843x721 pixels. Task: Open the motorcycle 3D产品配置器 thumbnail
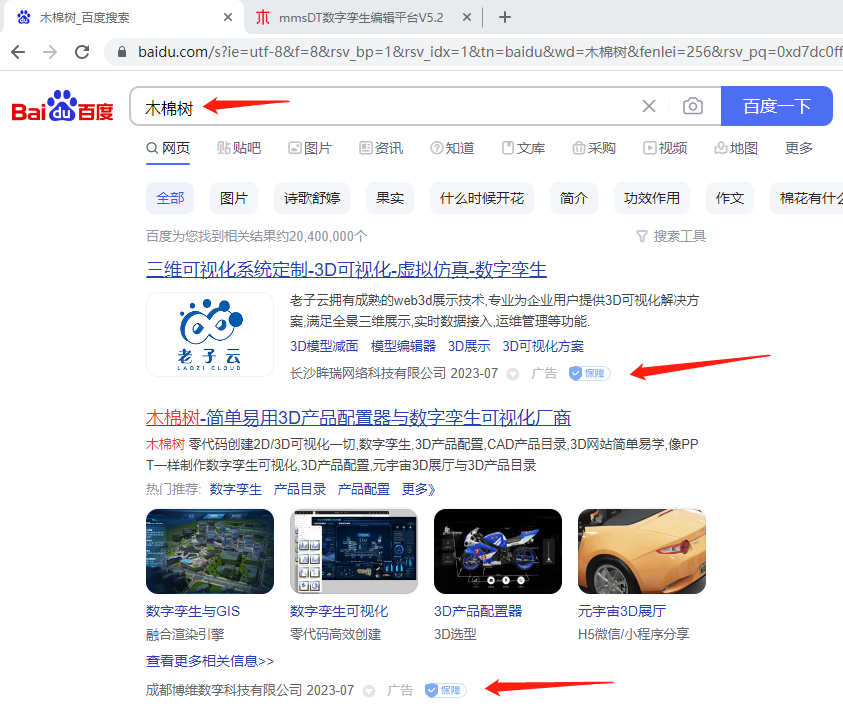coord(498,552)
